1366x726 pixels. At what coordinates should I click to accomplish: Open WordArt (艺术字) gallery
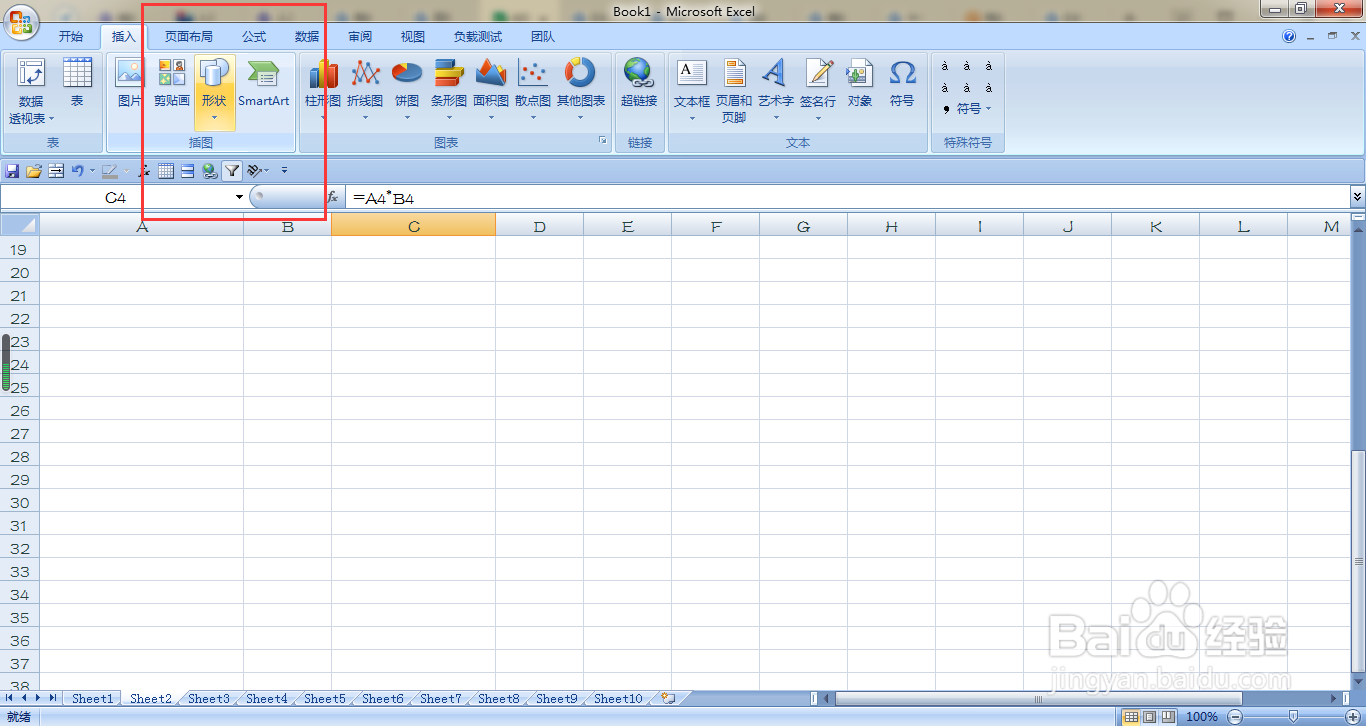(x=776, y=90)
